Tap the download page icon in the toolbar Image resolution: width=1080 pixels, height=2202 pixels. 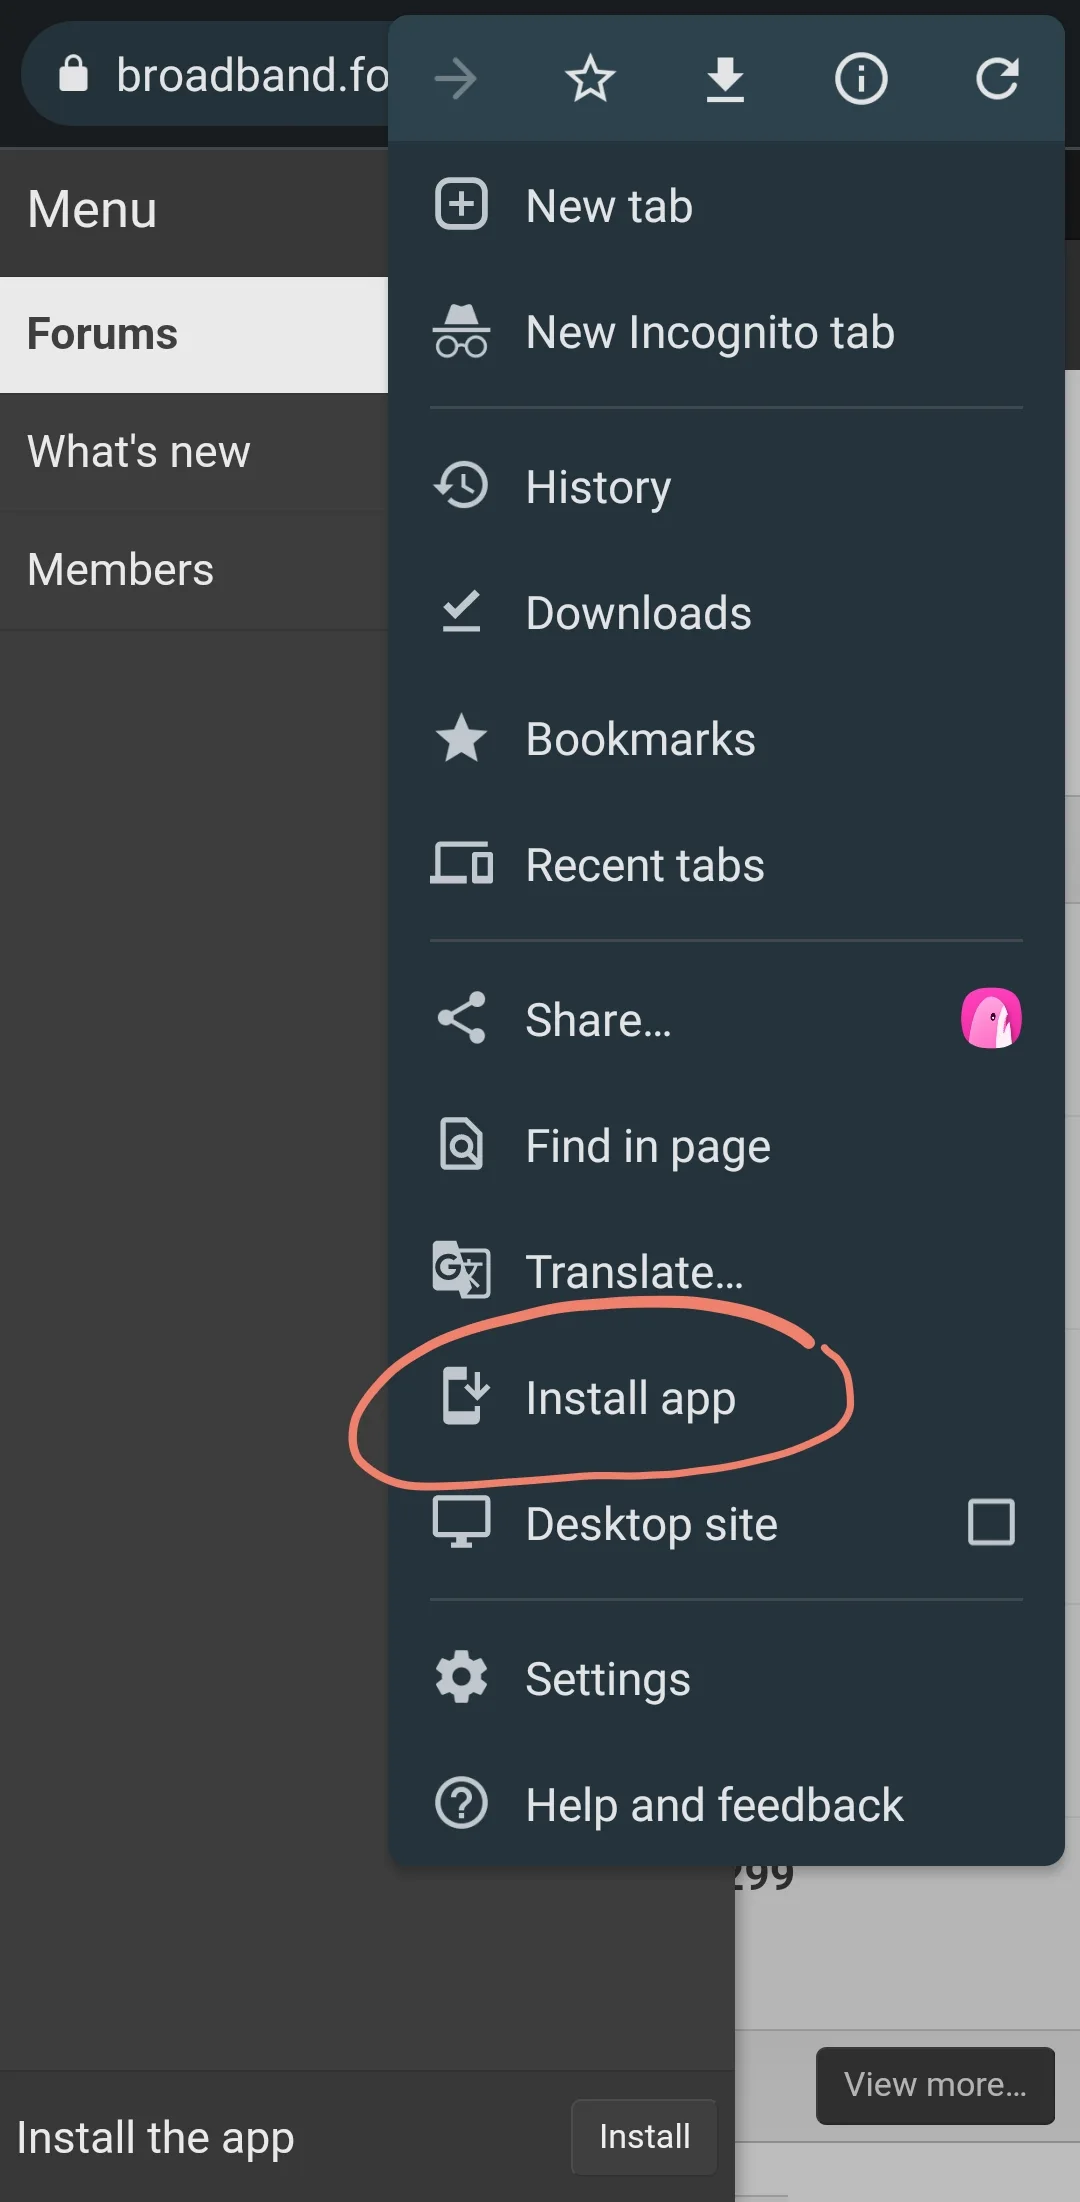[x=726, y=79]
